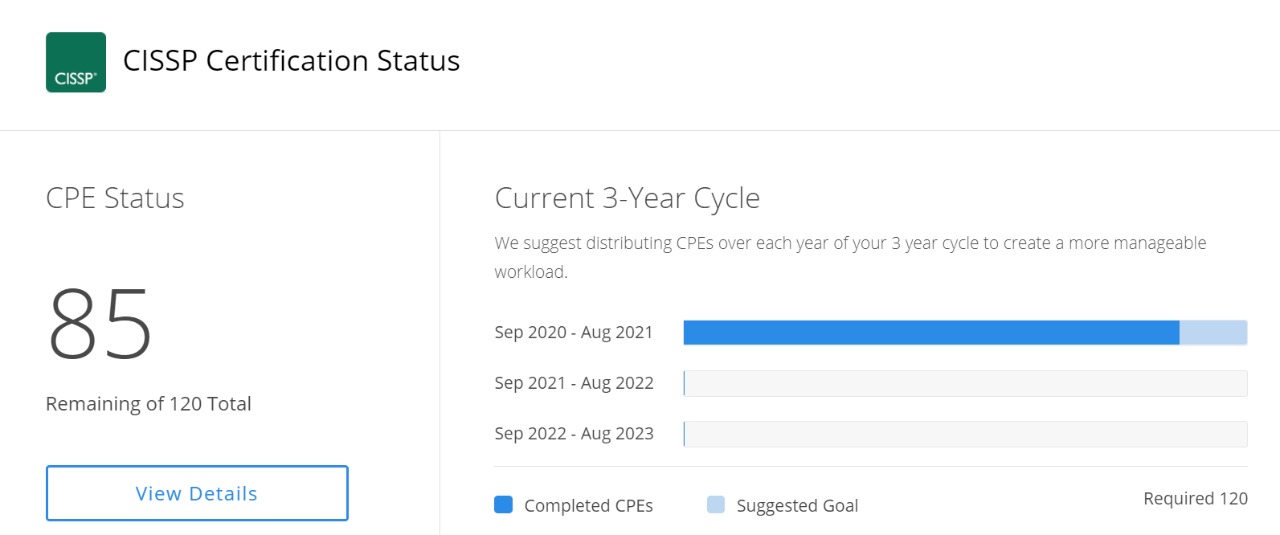This screenshot has width=1280, height=535.
Task: Click the light-blue suggested goal bar segment
Action: click(x=1213, y=333)
